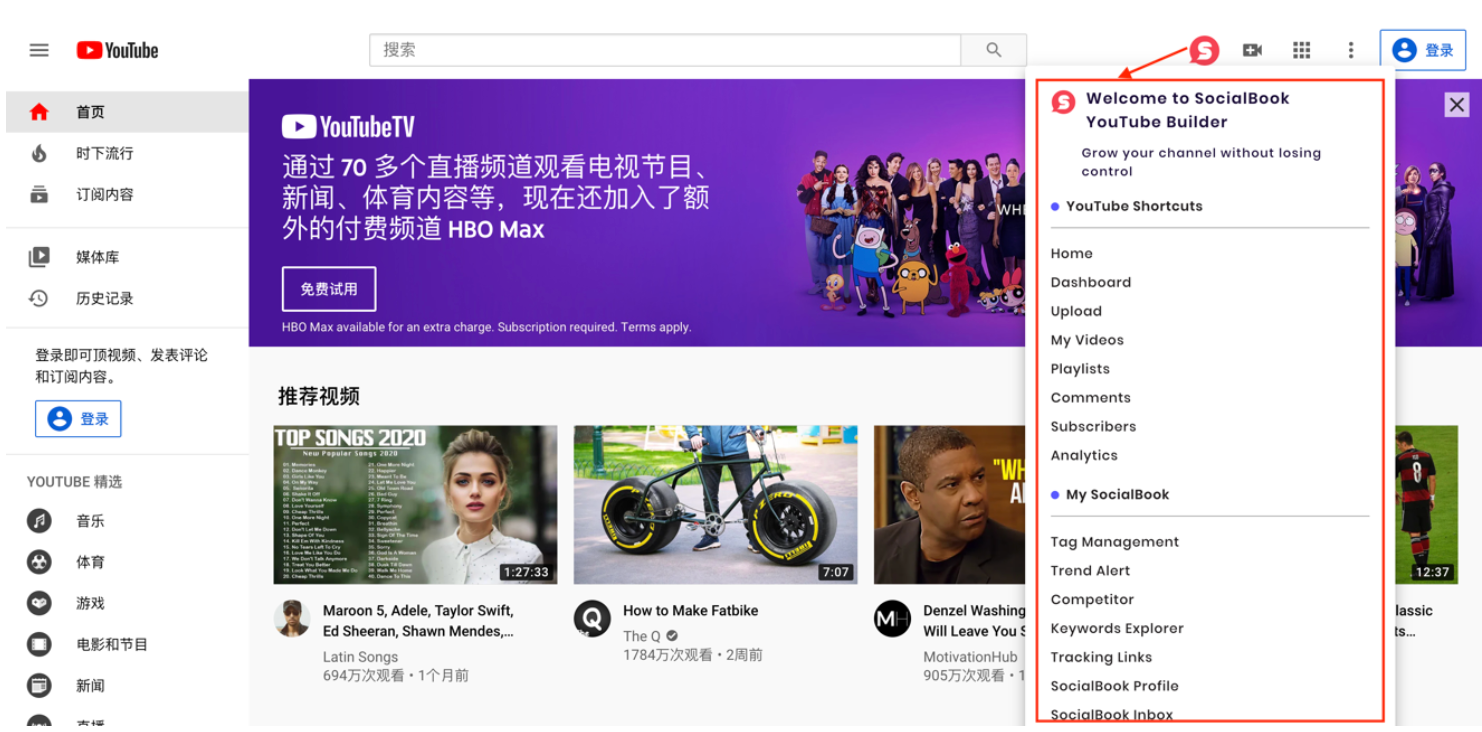Open Subscribers in the SocialBook popup
Viewport: 1482px width, 732px height.
(x=1093, y=427)
